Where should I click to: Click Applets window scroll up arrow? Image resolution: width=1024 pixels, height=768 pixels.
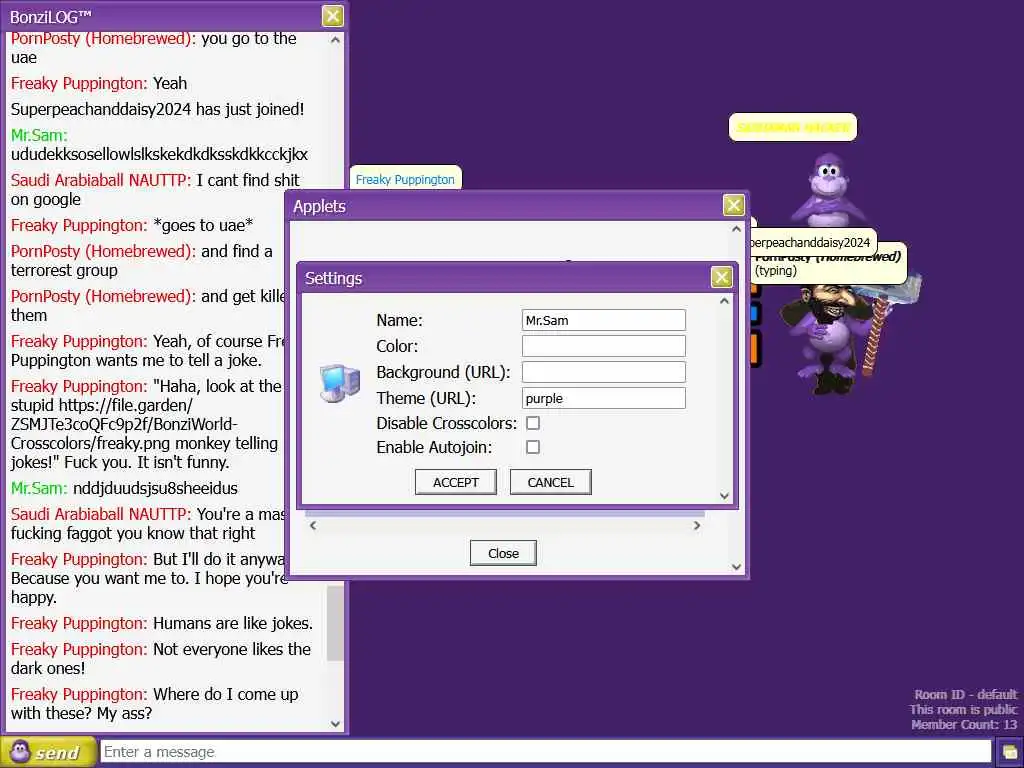tap(736, 229)
